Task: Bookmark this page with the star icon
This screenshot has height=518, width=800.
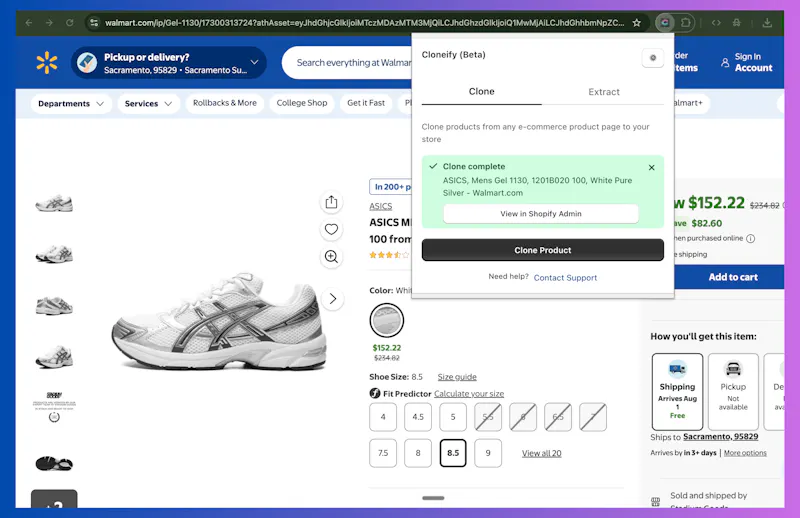Action: (637, 22)
